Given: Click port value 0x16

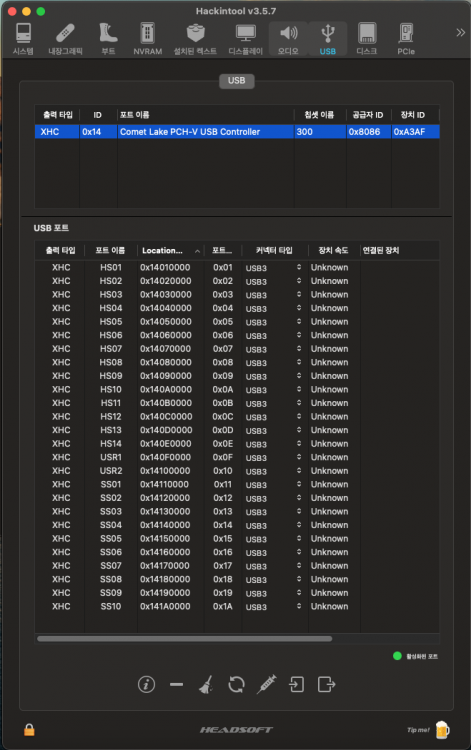Looking at the screenshot, I should click(x=223, y=552).
